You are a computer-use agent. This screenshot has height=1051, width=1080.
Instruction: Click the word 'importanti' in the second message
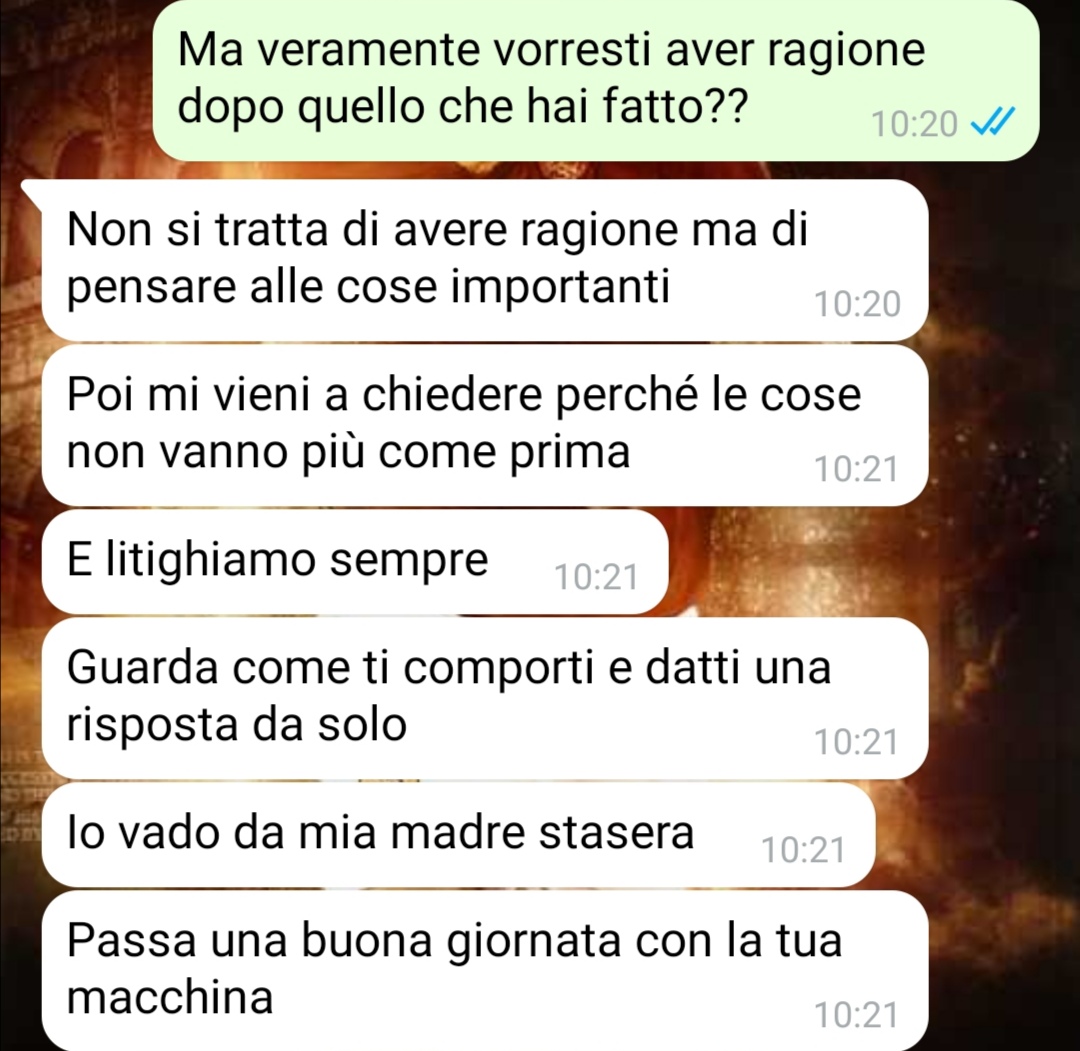click(560, 287)
